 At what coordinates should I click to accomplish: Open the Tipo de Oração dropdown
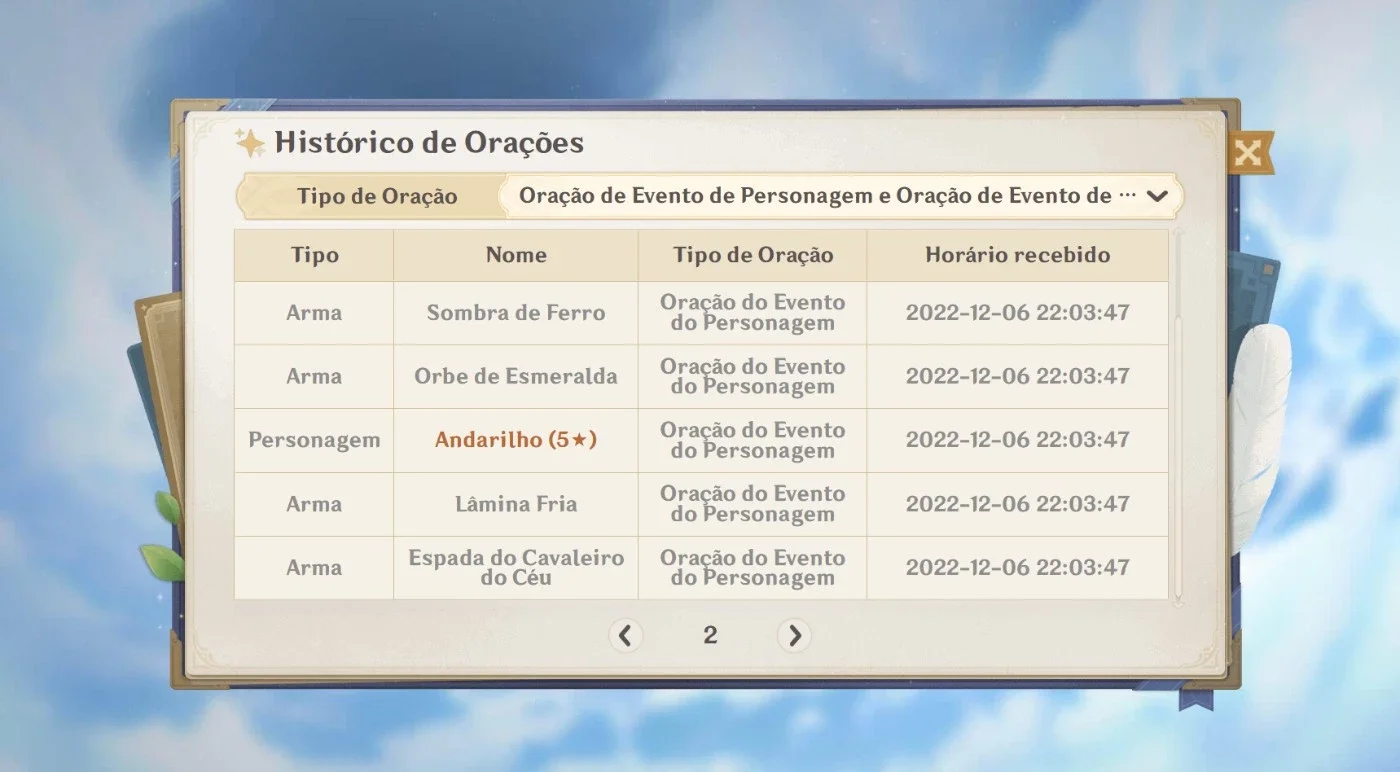click(x=841, y=196)
